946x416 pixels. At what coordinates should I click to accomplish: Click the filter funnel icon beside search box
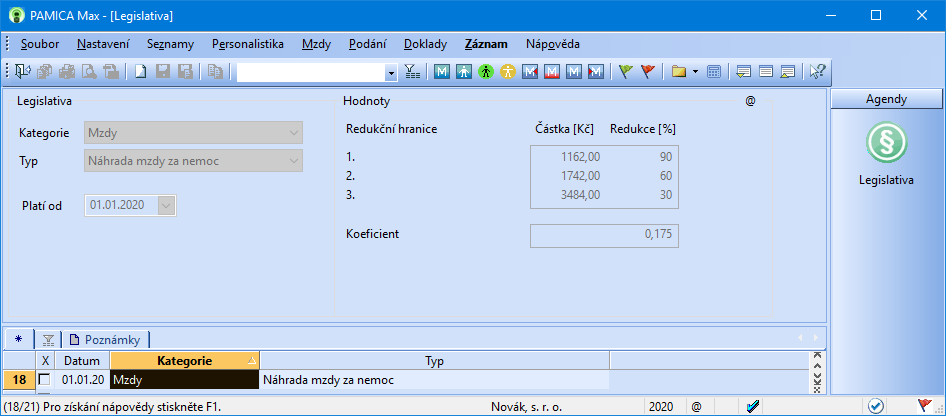tap(413, 72)
